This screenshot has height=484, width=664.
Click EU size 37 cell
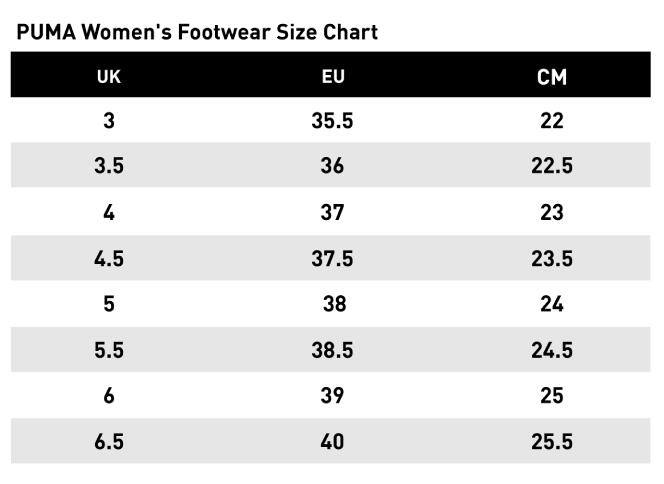(332, 212)
